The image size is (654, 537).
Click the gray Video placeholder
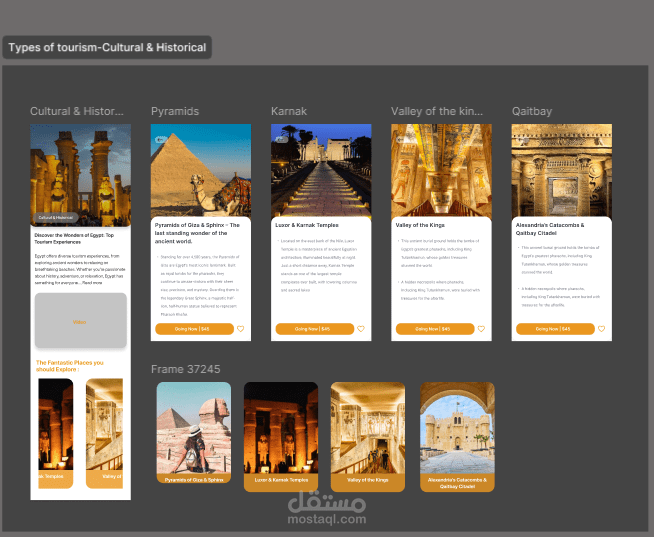[x=80, y=320]
